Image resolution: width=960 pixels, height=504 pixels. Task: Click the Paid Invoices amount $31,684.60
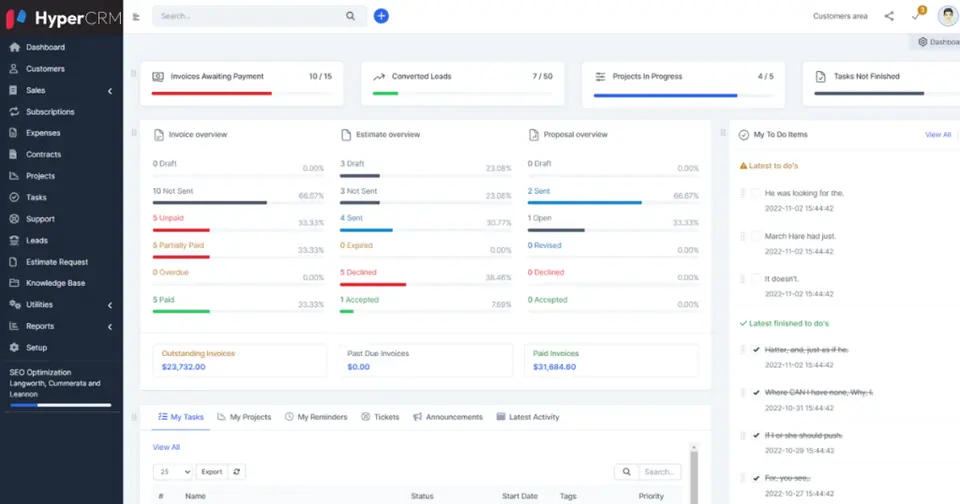tap(554, 367)
